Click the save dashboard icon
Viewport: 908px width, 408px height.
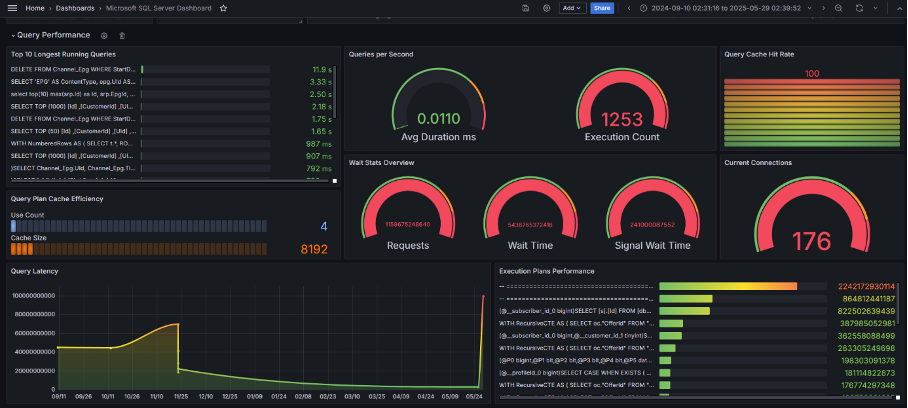pos(526,8)
